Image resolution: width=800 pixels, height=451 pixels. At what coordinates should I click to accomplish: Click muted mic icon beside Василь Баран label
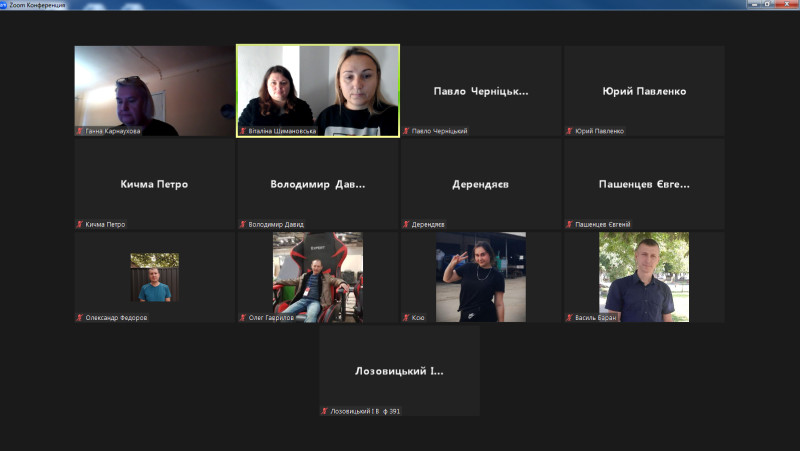(x=570, y=318)
